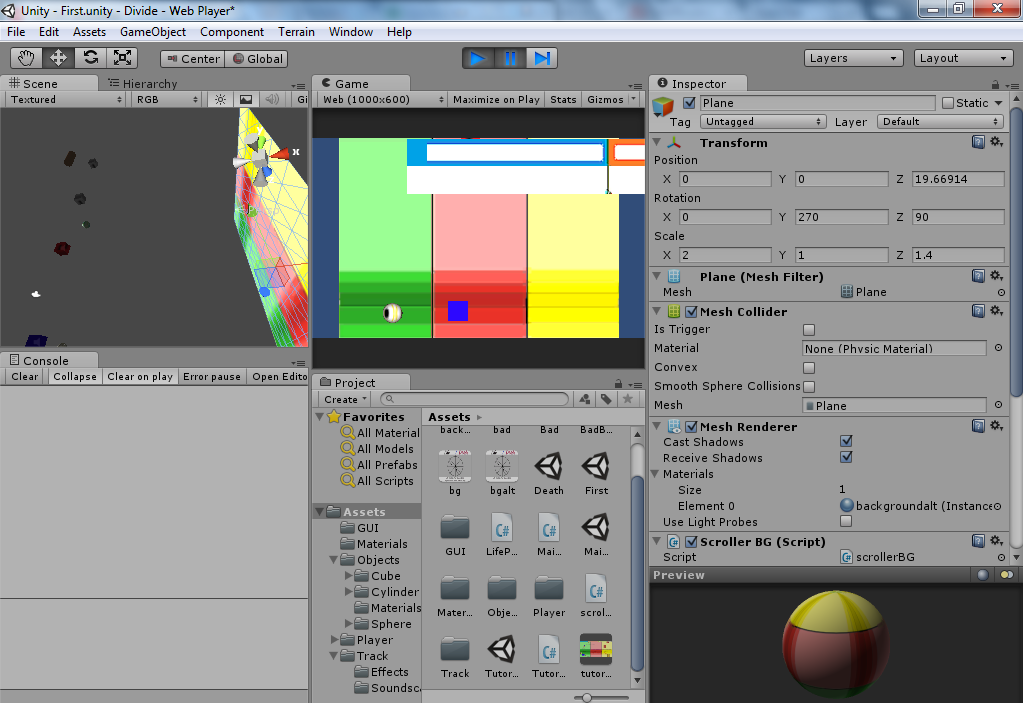Click the Step frame button

542,59
